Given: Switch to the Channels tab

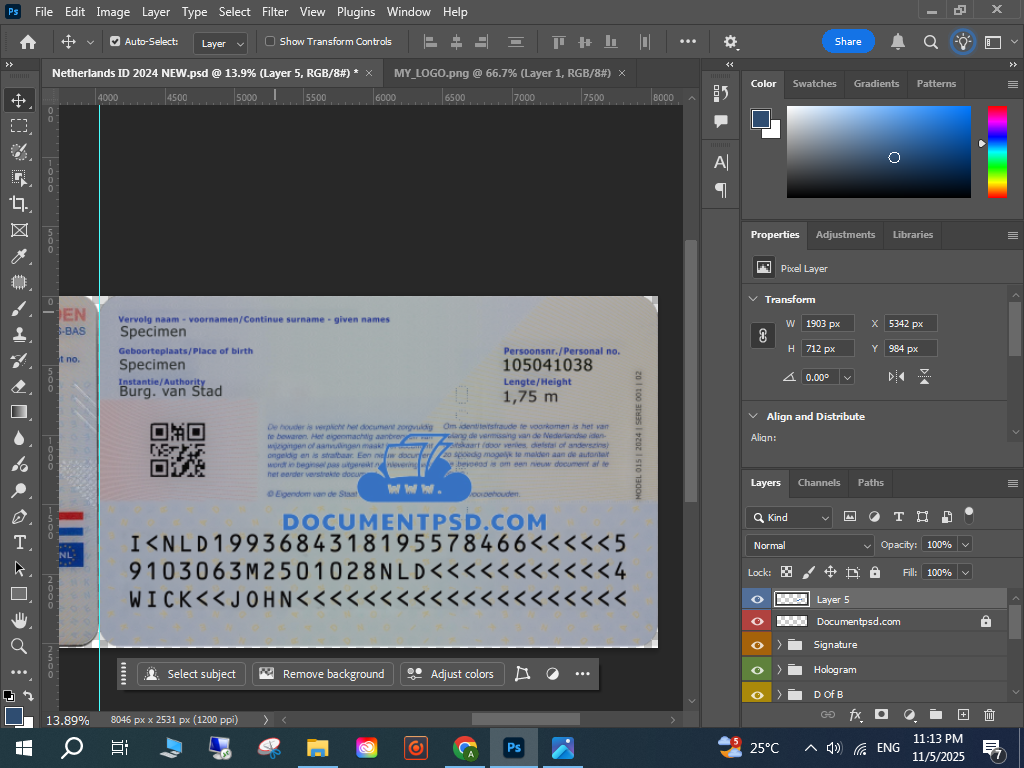Looking at the screenshot, I should tap(818, 482).
